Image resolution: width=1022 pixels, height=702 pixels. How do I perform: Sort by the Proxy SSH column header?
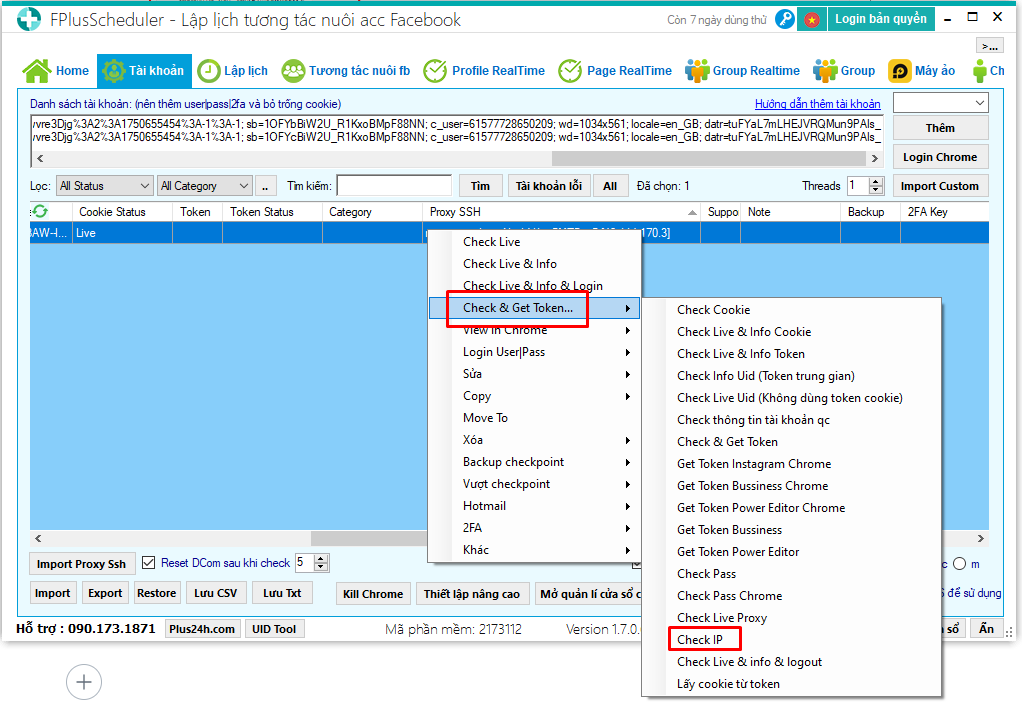(x=562, y=212)
